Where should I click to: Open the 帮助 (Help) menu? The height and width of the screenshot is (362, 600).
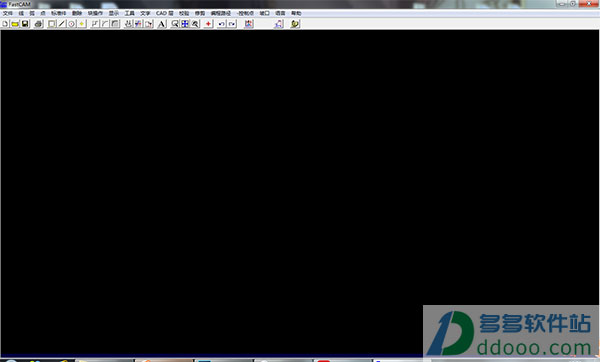pos(296,13)
